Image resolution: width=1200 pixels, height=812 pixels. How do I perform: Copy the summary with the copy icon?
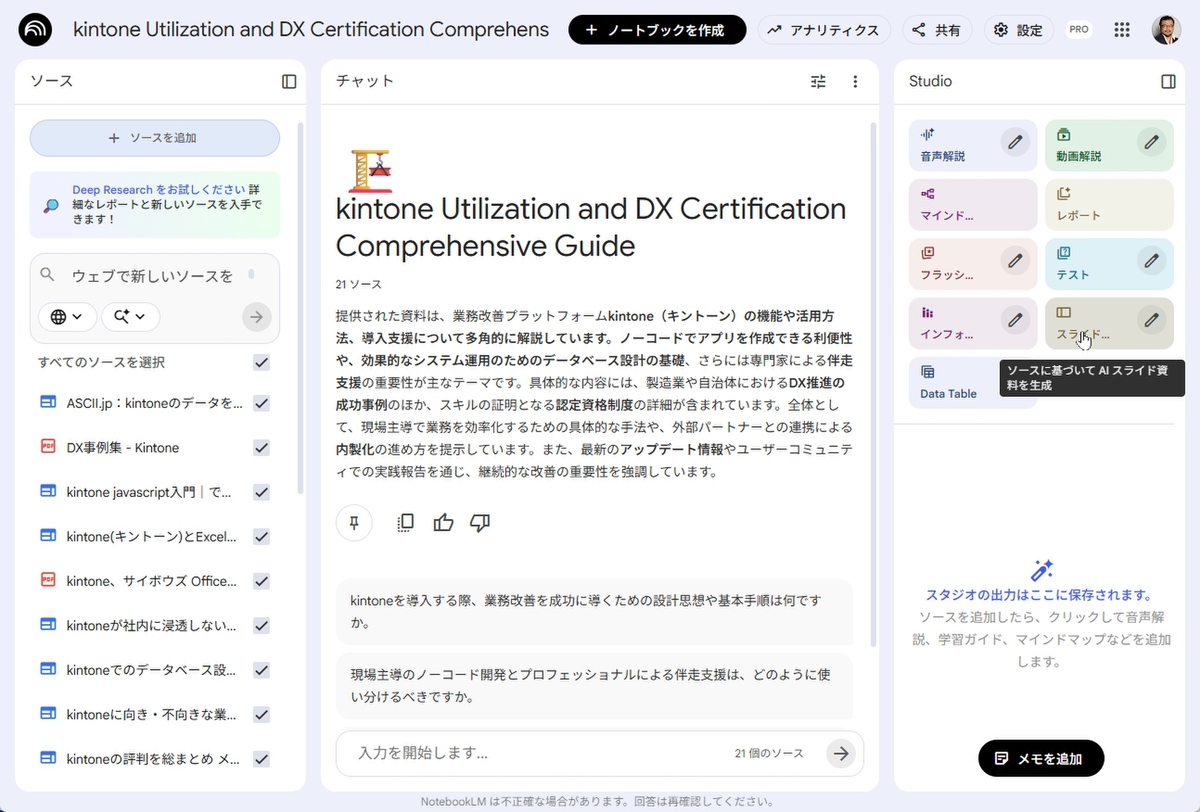click(405, 523)
